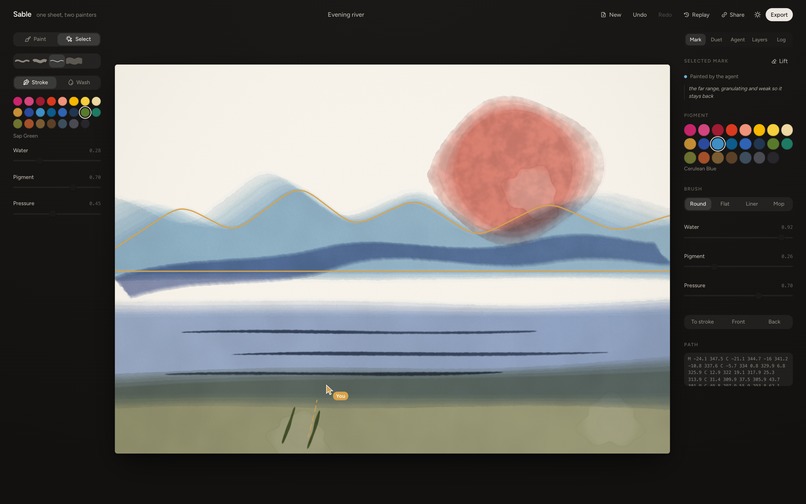The width and height of the screenshot is (806, 504).
Task: Choose Stroke painting type
Action: [x=35, y=82]
